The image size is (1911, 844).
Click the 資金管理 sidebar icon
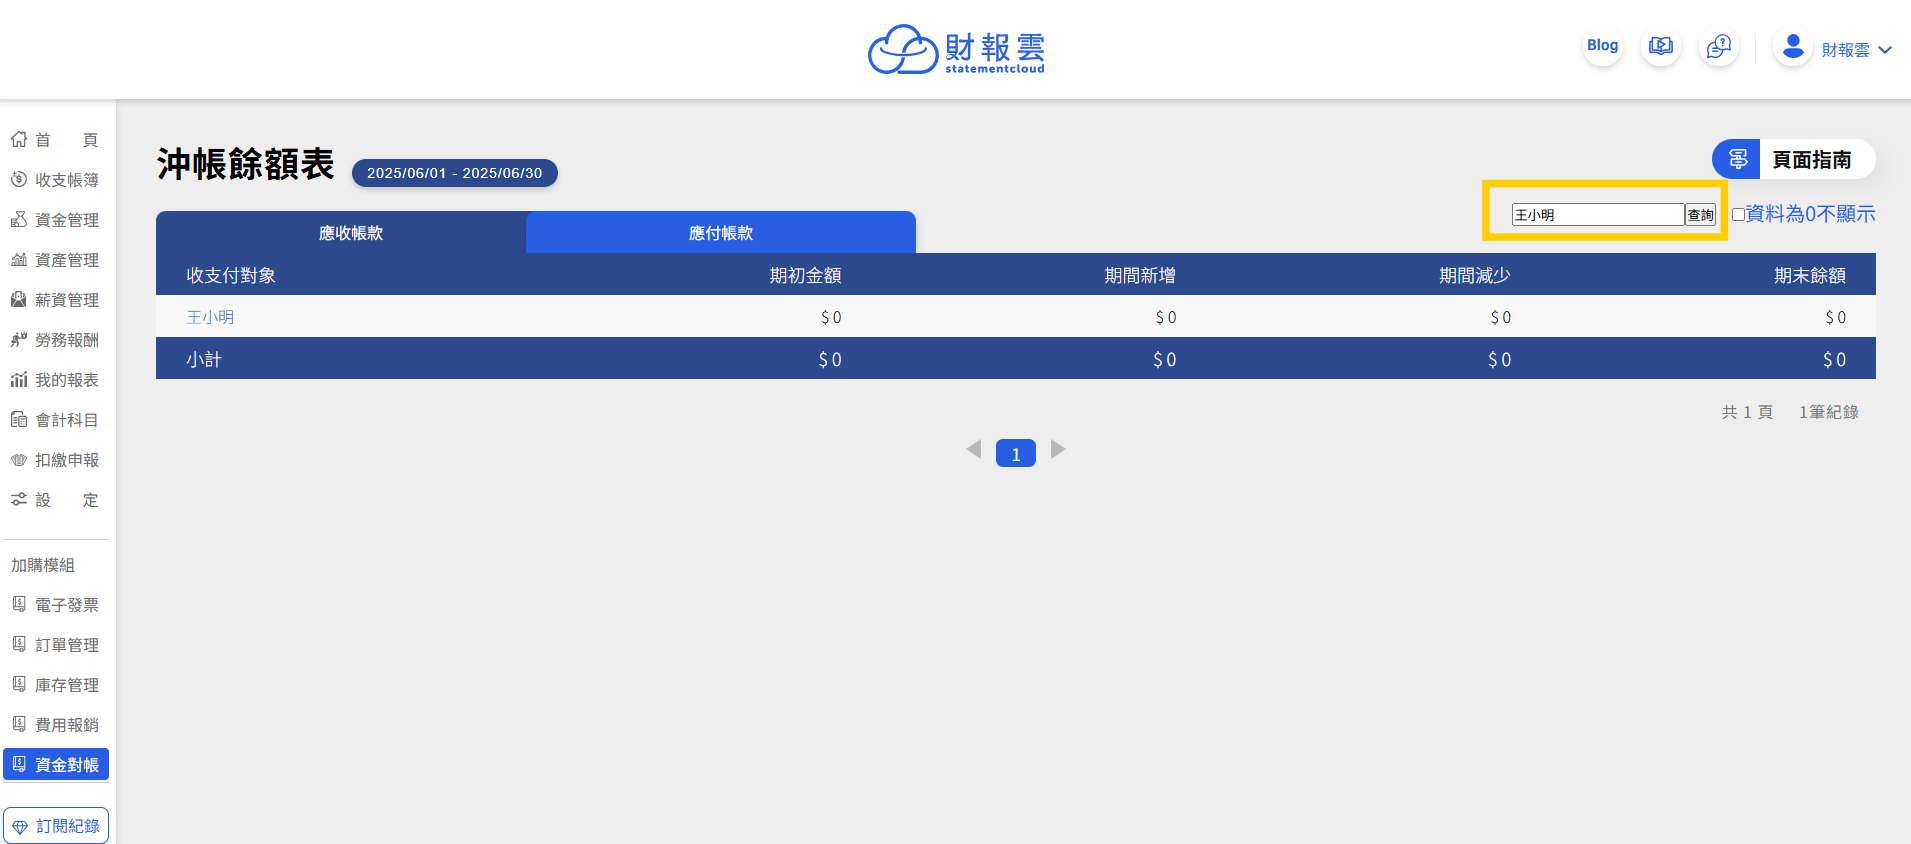click(19, 219)
